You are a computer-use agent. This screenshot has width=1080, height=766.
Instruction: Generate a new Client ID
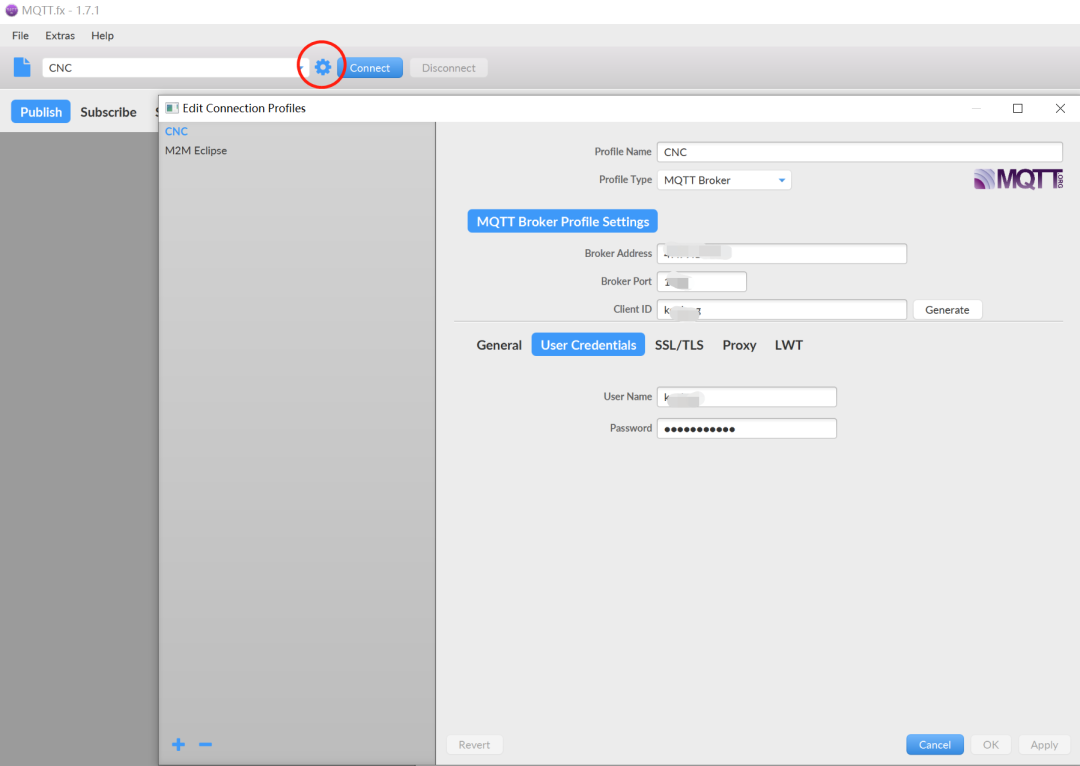[947, 310]
